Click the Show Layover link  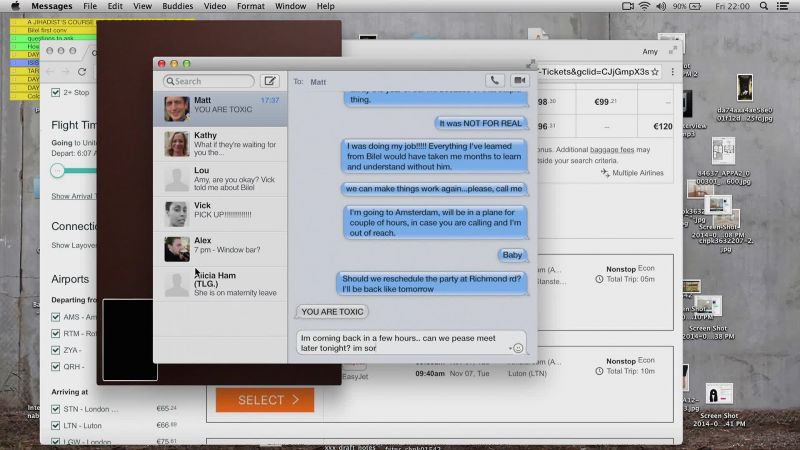[74, 245]
